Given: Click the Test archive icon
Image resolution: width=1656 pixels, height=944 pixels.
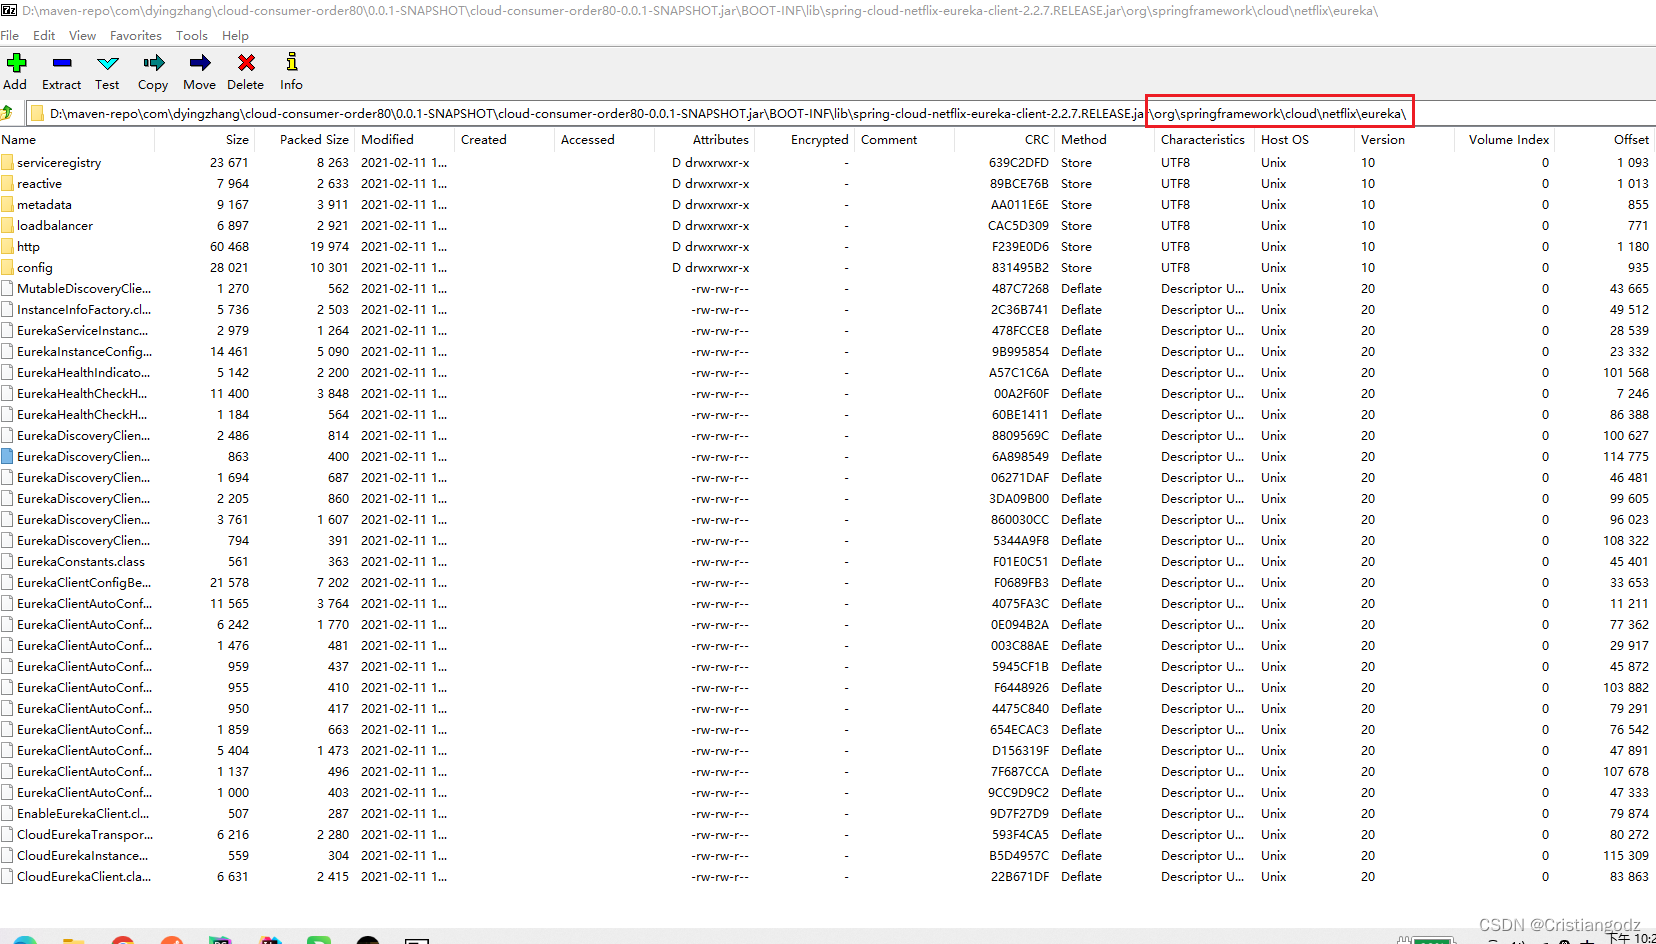Looking at the screenshot, I should tap(108, 63).
